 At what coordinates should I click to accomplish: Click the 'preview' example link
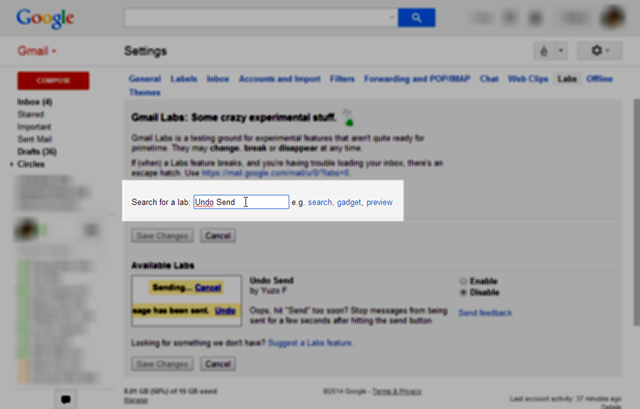coord(379,202)
